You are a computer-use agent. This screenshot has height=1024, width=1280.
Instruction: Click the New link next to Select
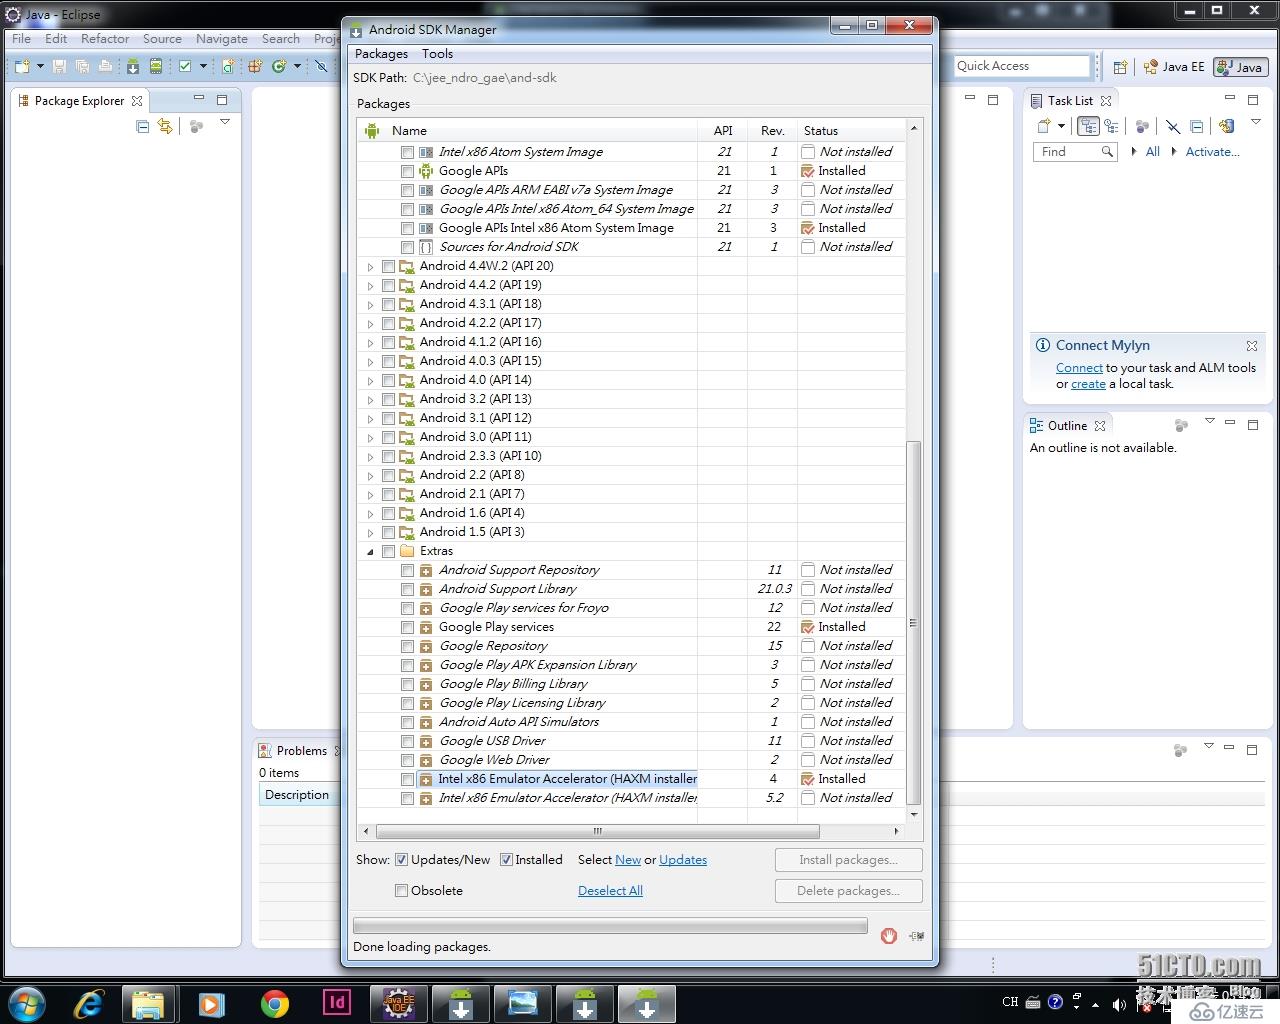coord(628,859)
